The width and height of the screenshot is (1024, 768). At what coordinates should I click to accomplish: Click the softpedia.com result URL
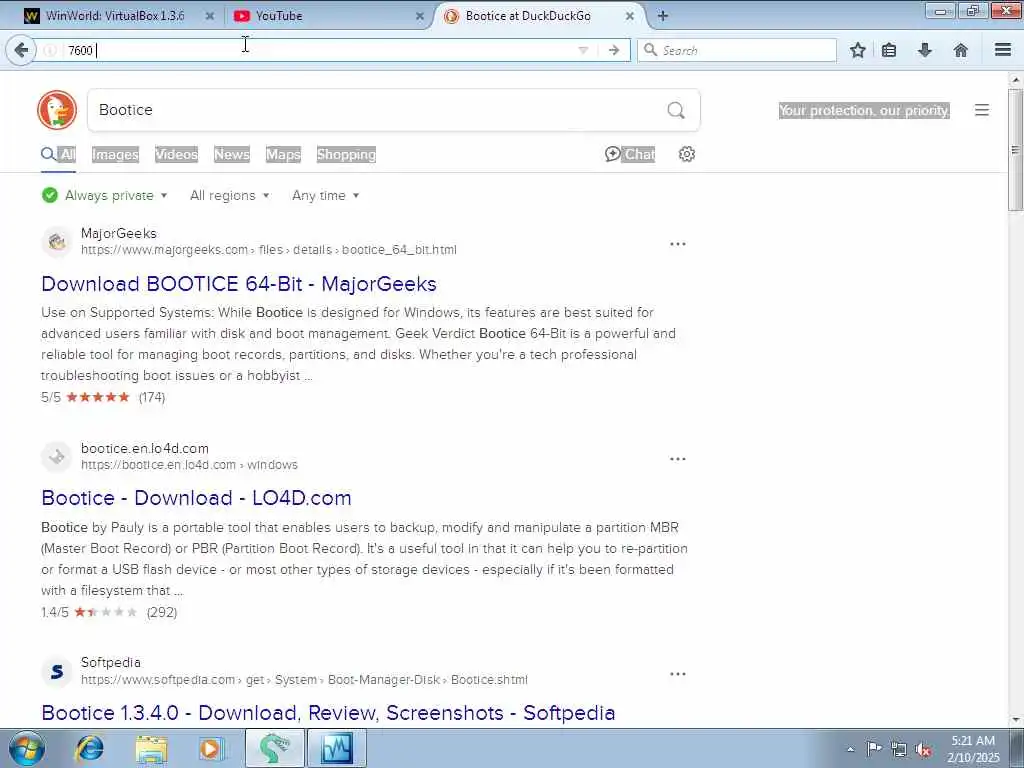304,680
